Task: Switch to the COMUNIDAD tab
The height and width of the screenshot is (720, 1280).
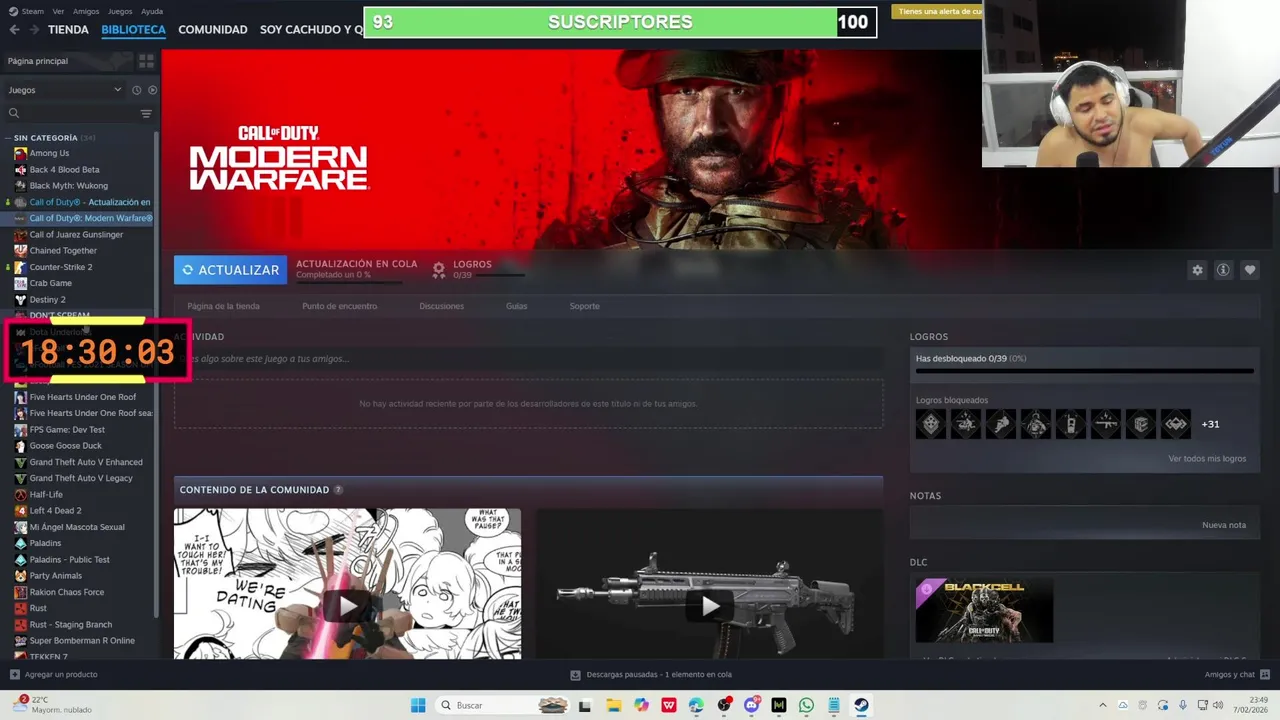Action: click(213, 30)
